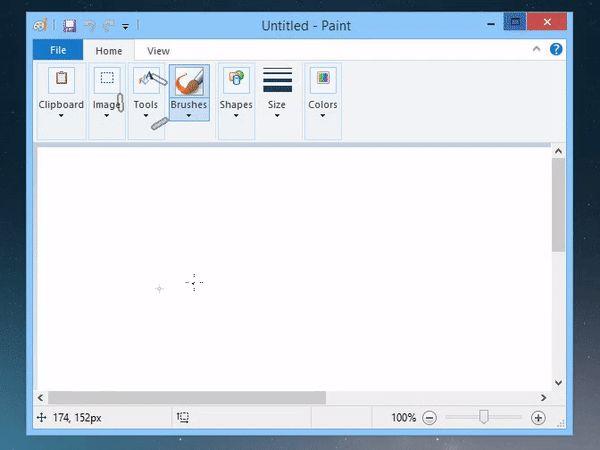Click the vertical scrollbar up arrow
The image size is (600, 450).
coord(558,152)
